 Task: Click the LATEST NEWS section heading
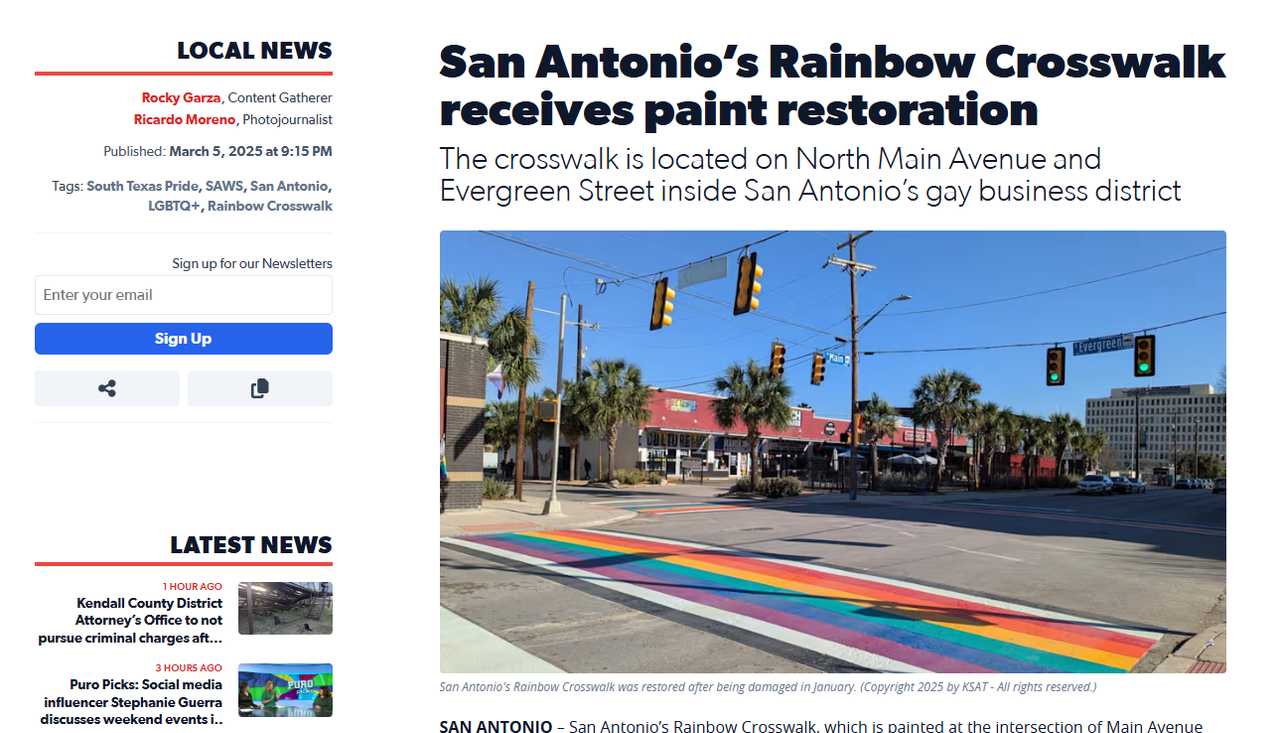pyautogui.click(x=251, y=545)
